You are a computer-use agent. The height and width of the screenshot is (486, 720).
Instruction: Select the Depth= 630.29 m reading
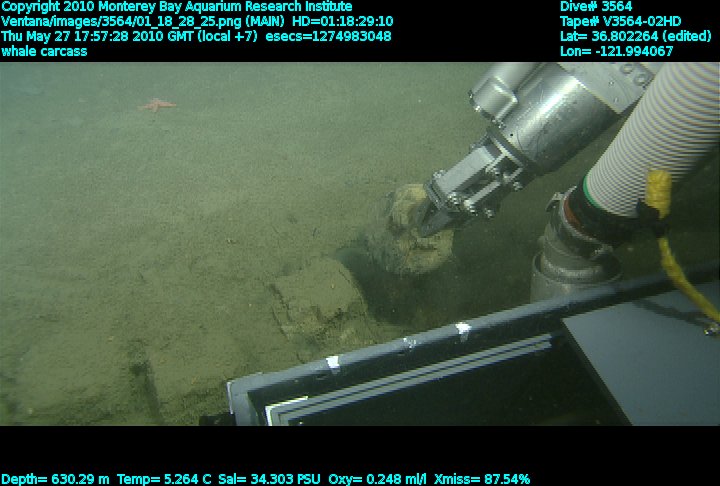tap(56, 479)
